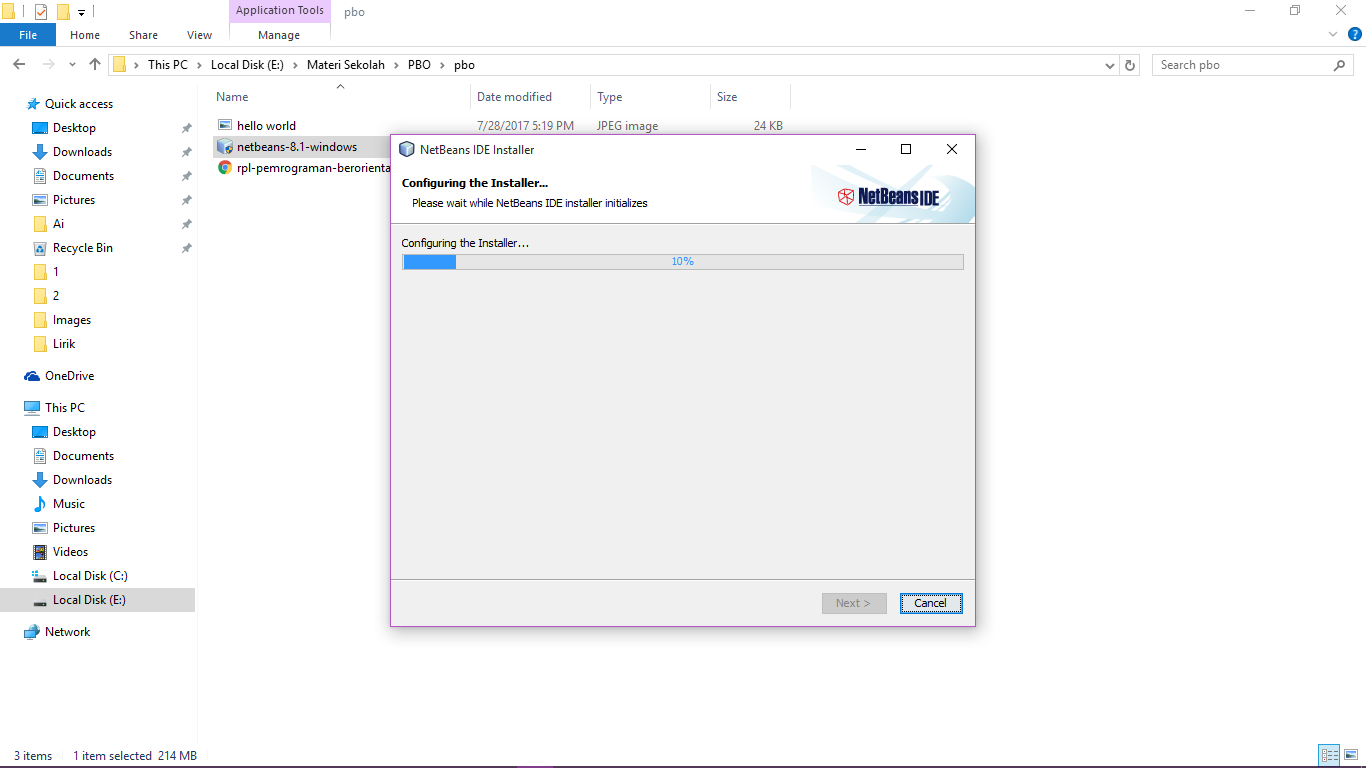Click This PC in the address bar
Viewport: 1366px width, 768px height.
point(167,65)
